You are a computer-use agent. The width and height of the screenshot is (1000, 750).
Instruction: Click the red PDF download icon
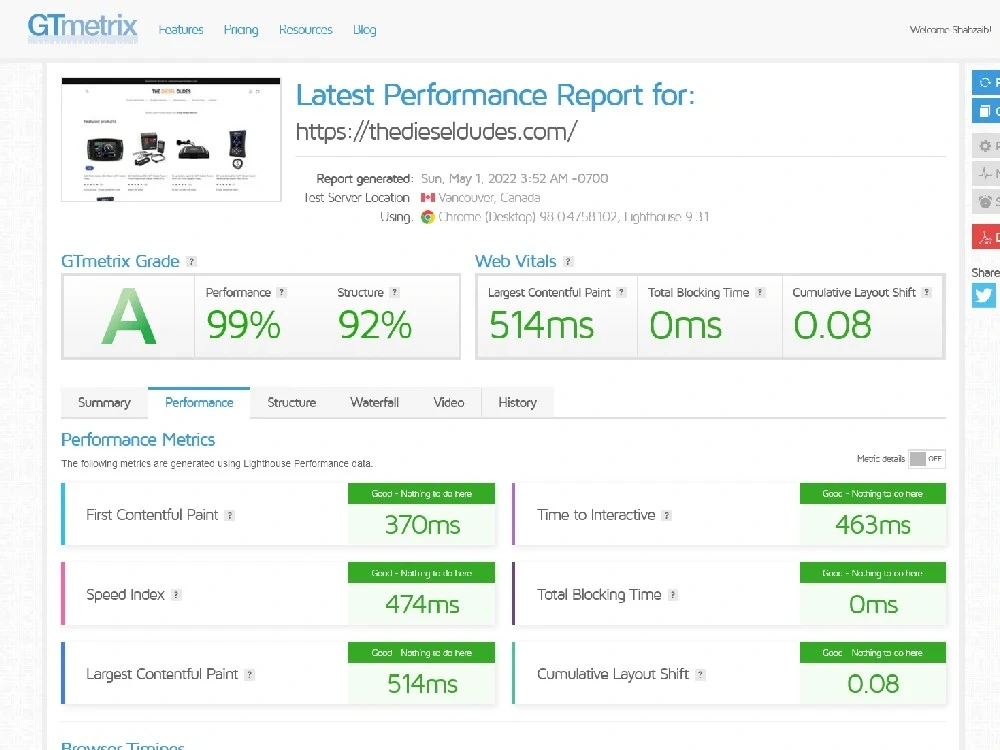[x=986, y=237]
